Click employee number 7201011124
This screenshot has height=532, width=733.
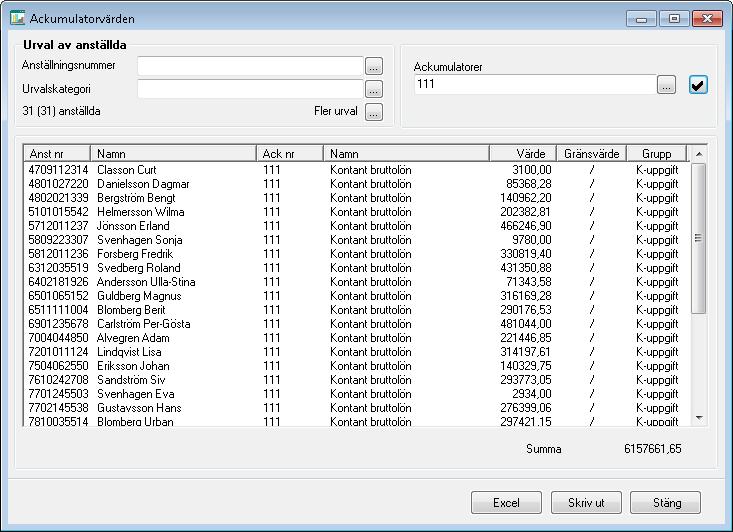tap(58, 352)
